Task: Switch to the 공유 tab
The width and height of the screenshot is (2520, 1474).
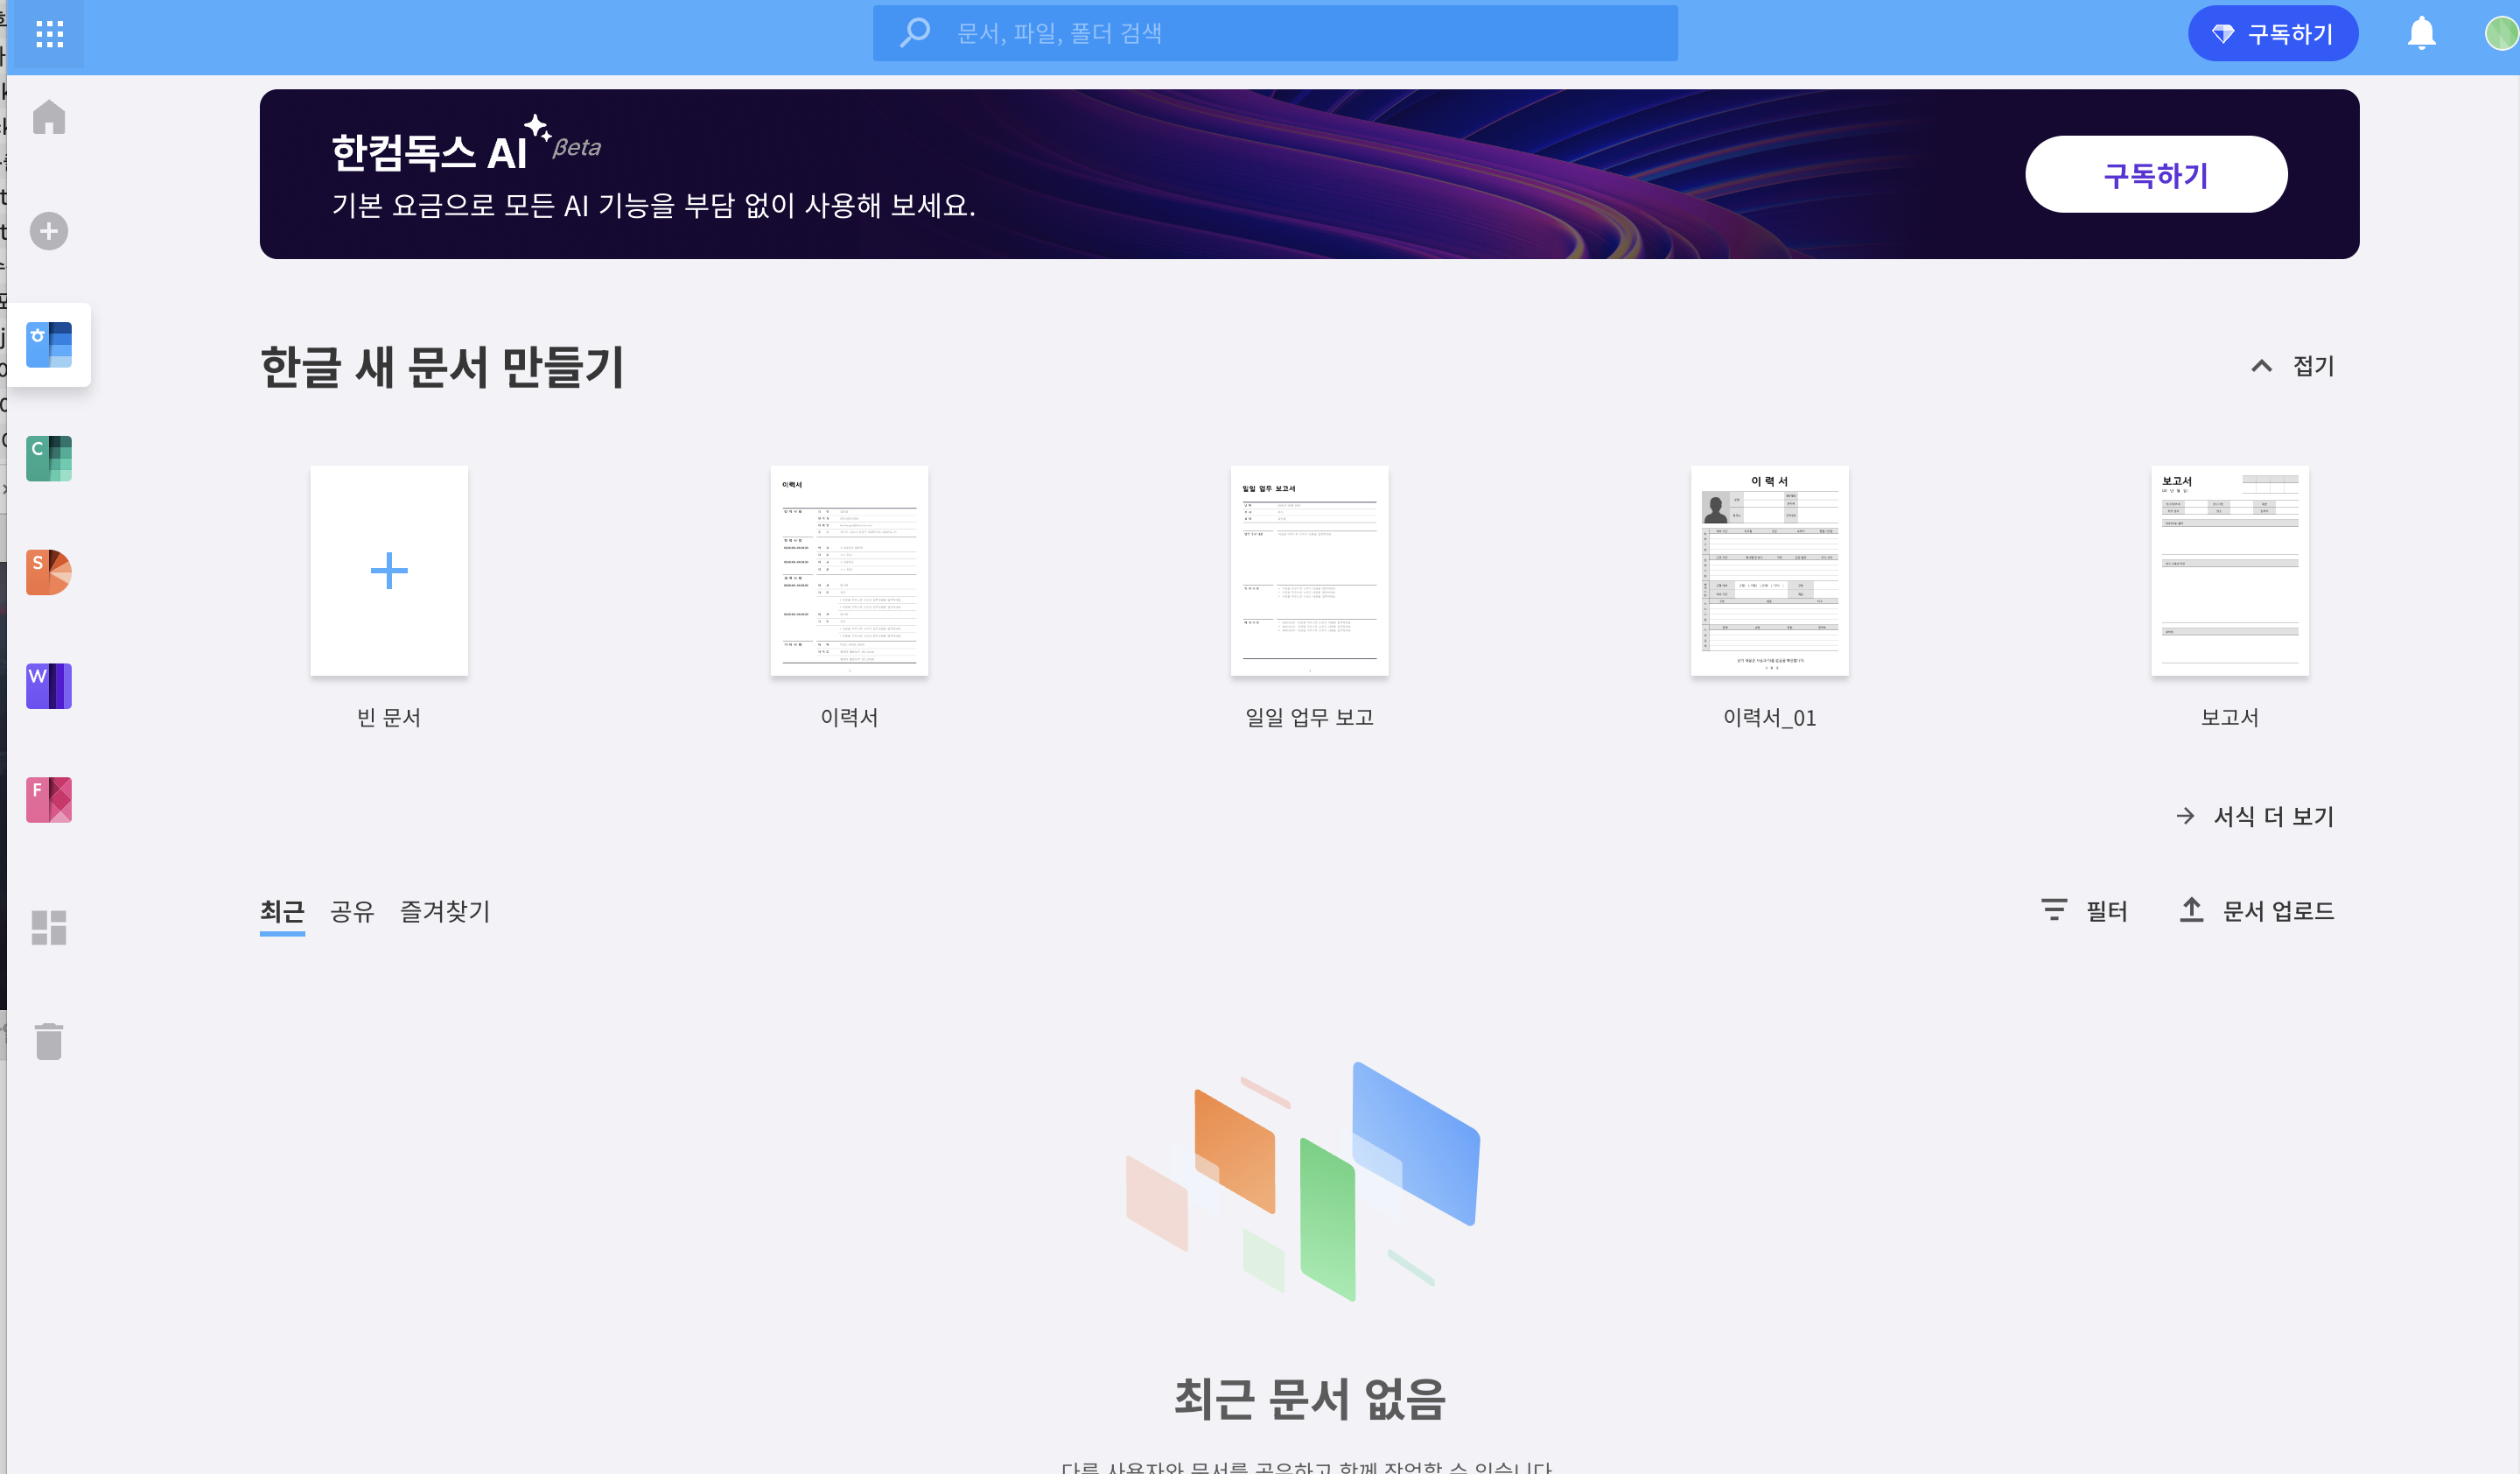Action: pyautogui.click(x=352, y=911)
